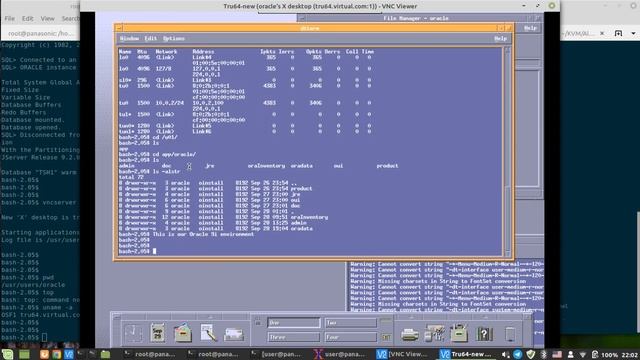Open the Application Manager icon on panel
The width and height of the screenshot is (640, 360).
(459, 333)
